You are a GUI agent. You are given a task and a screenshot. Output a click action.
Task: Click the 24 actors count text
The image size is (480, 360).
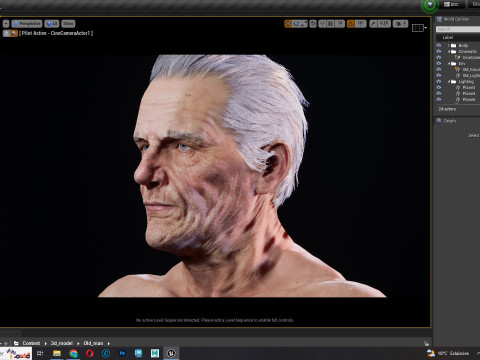pyautogui.click(x=447, y=109)
